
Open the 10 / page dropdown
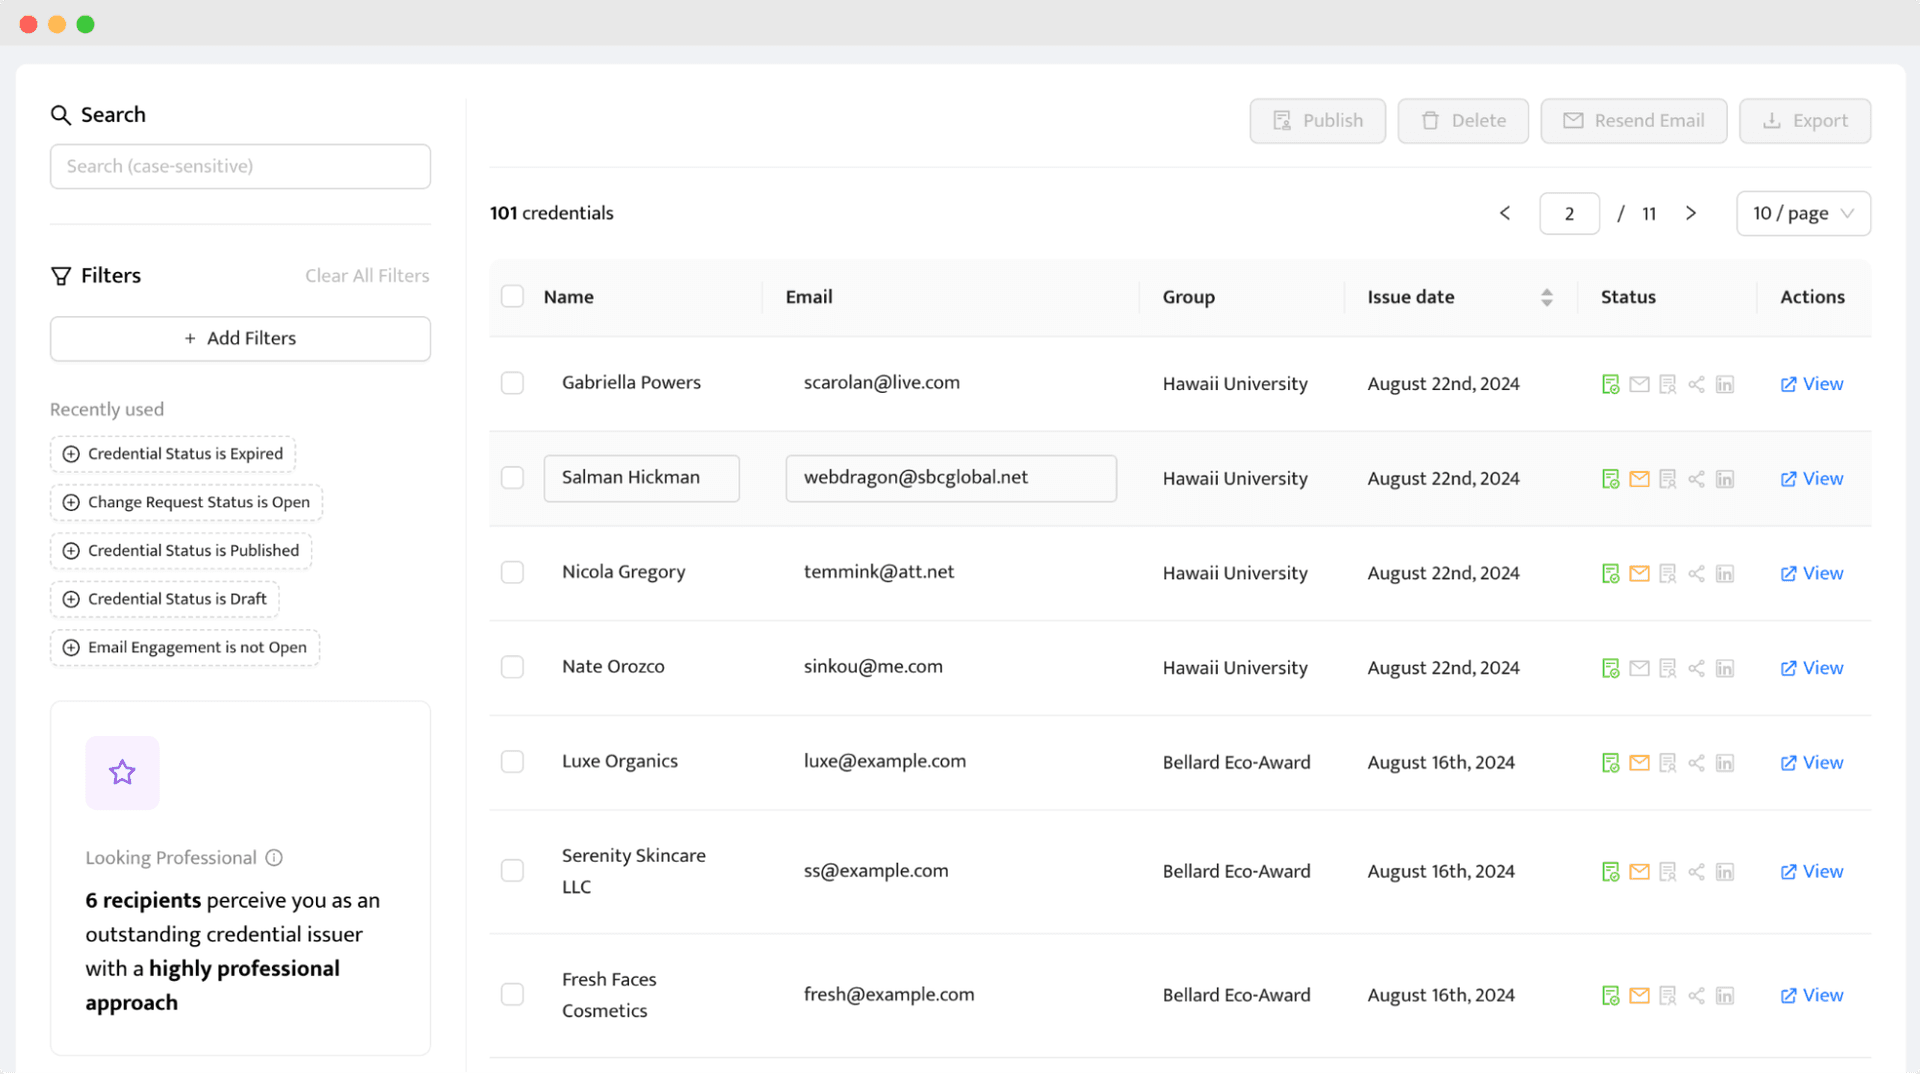(x=1803, y=213)
